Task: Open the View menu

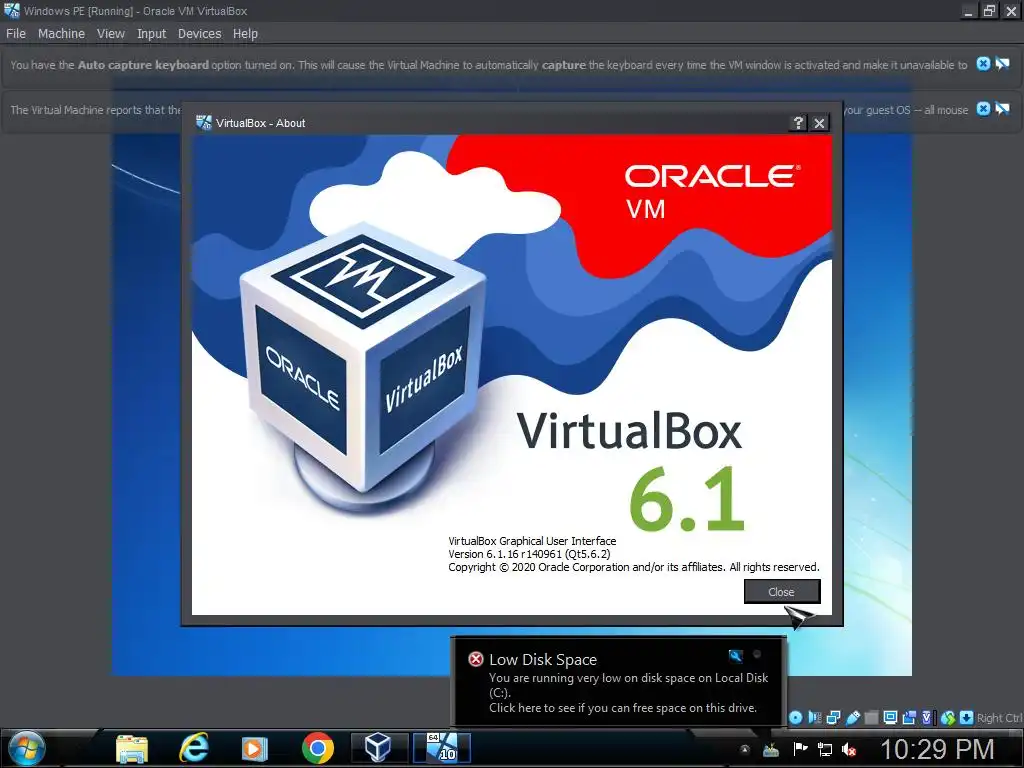Action: [x=110, y=33]
